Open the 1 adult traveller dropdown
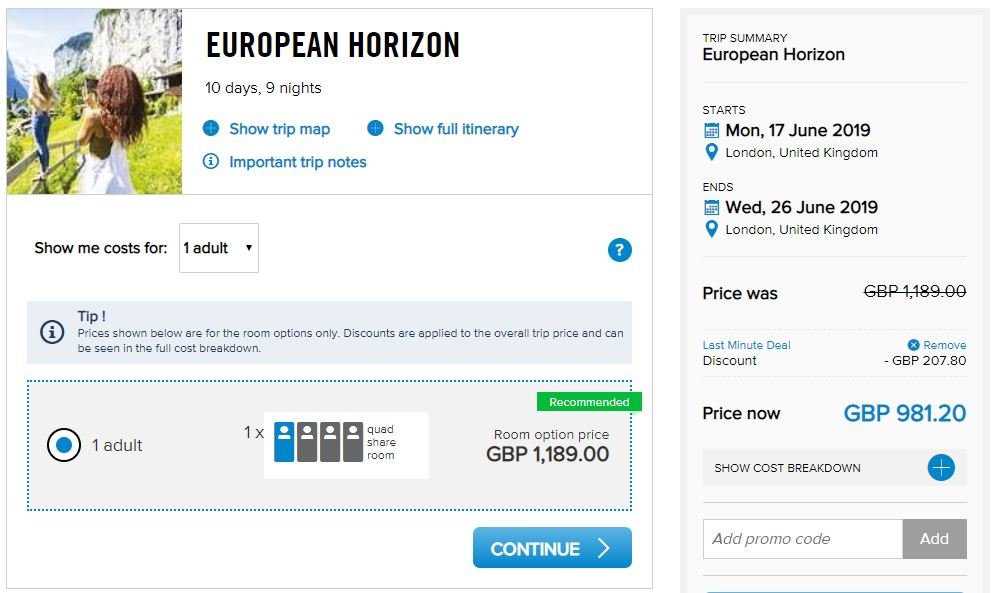Viewport: 995px width, 593px height. (219, 248)
